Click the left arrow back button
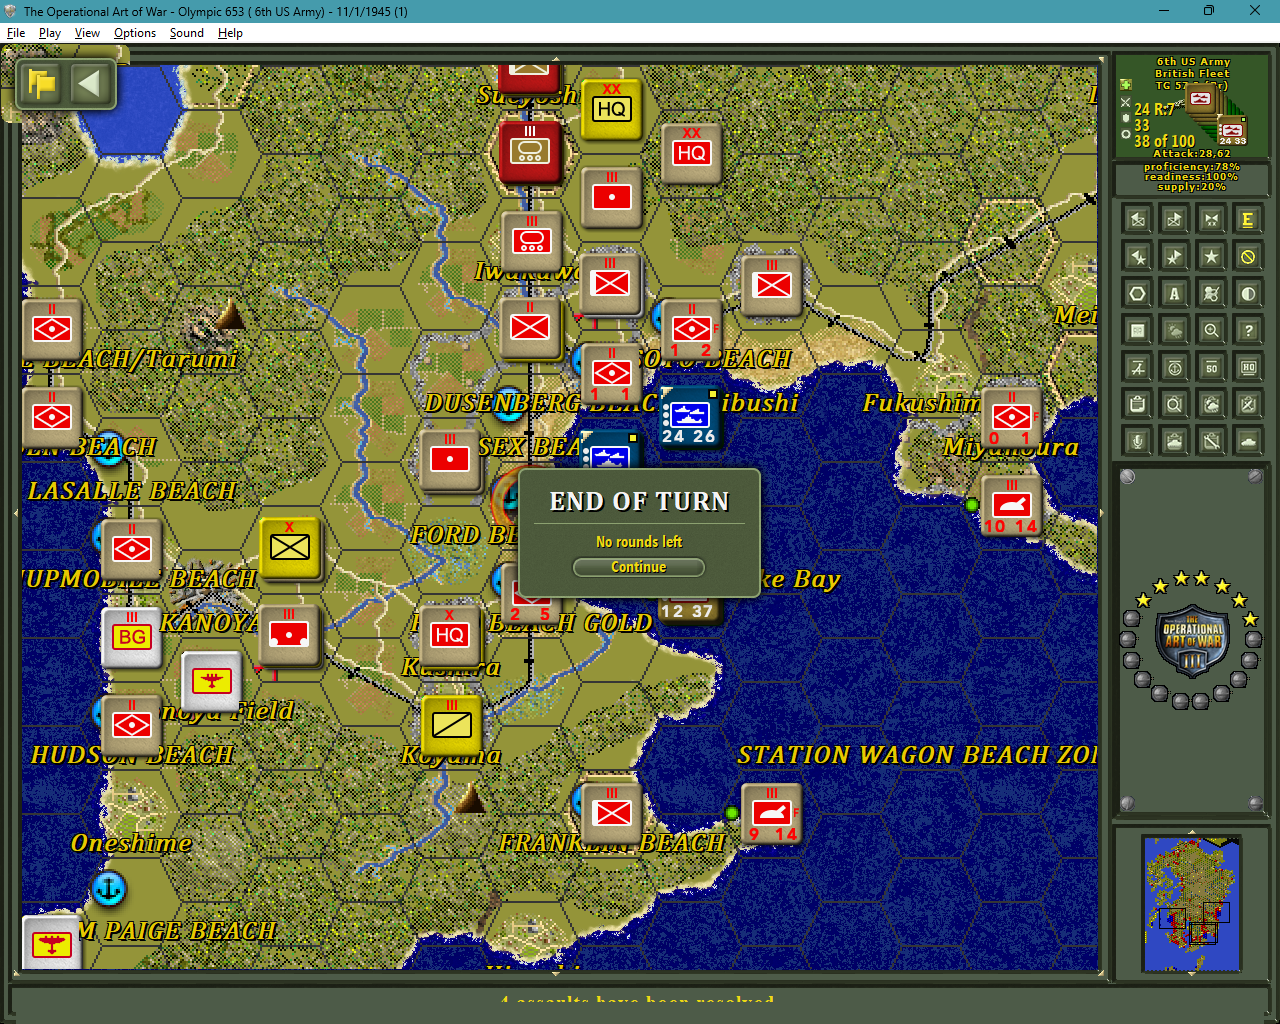The image size is (1280, 1024). click(x=89, y=83)
